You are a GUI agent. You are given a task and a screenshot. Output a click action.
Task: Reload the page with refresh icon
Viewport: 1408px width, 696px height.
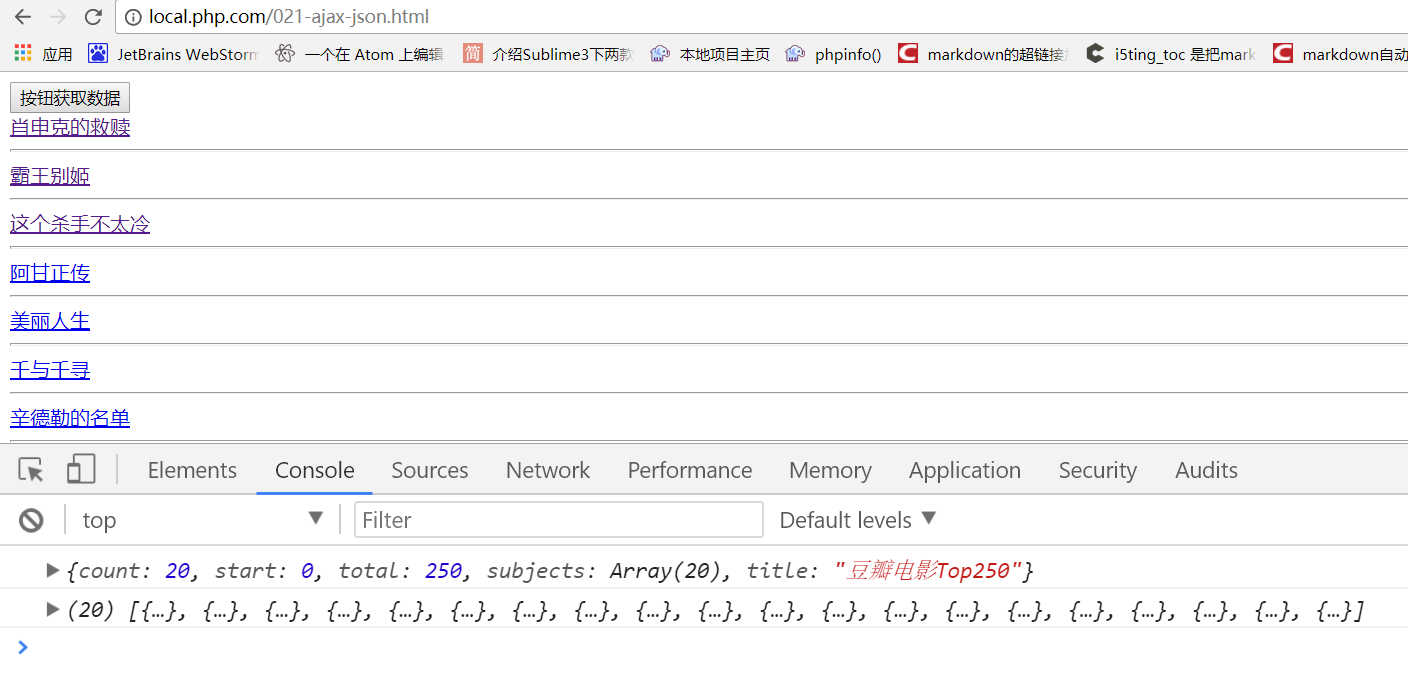pos(93,17)
